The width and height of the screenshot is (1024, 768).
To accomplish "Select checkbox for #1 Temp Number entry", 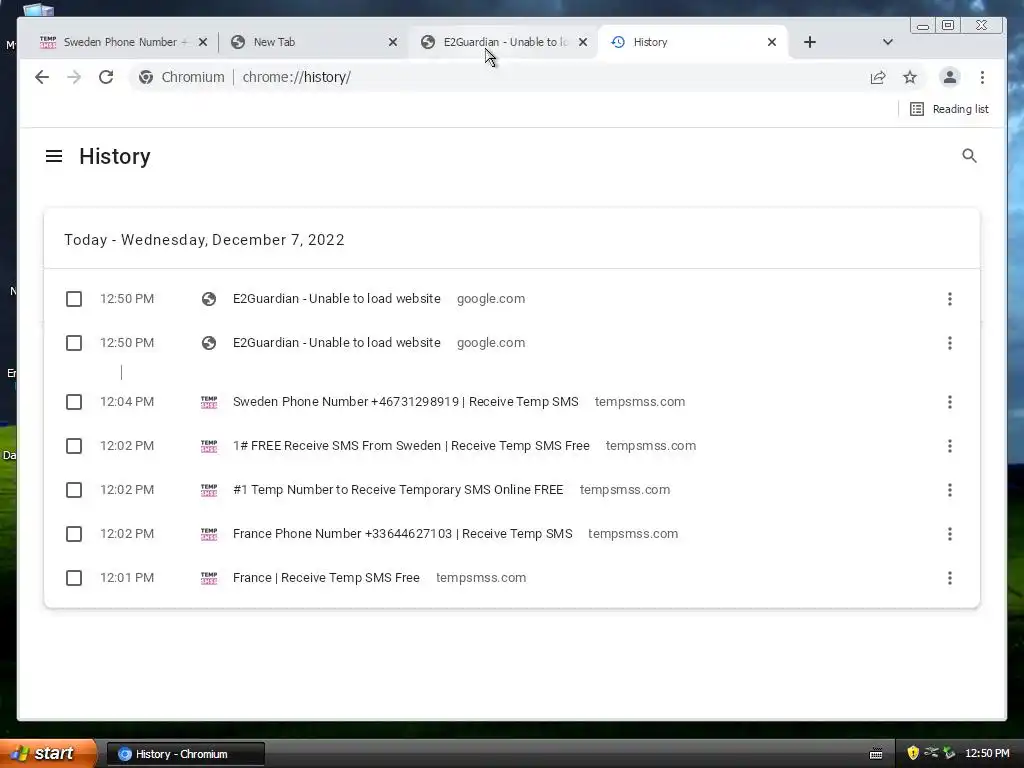I will pos(74,490).
